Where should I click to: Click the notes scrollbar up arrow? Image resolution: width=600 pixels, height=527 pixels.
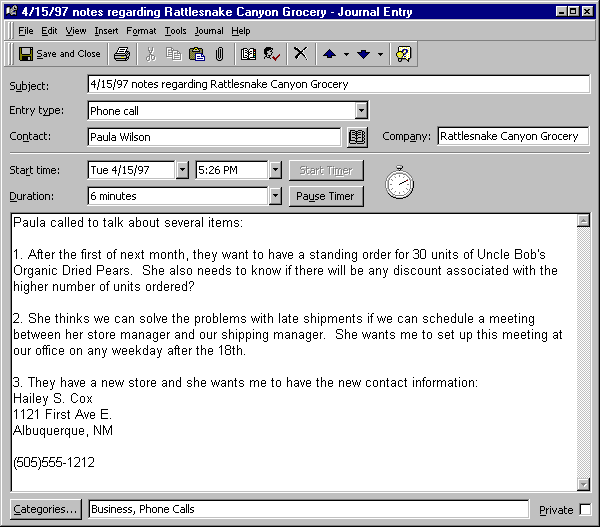click(583, 221)
